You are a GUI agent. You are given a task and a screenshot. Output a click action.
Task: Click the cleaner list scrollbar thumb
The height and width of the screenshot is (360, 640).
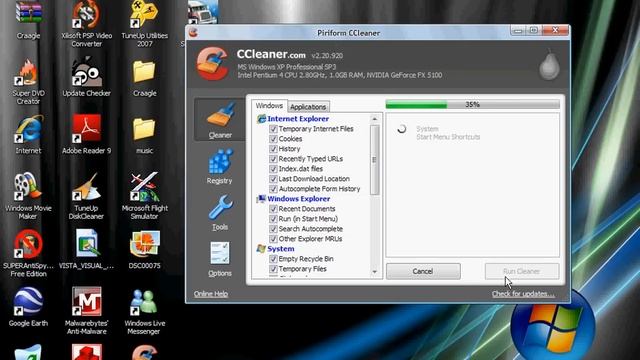click(374, 160)
